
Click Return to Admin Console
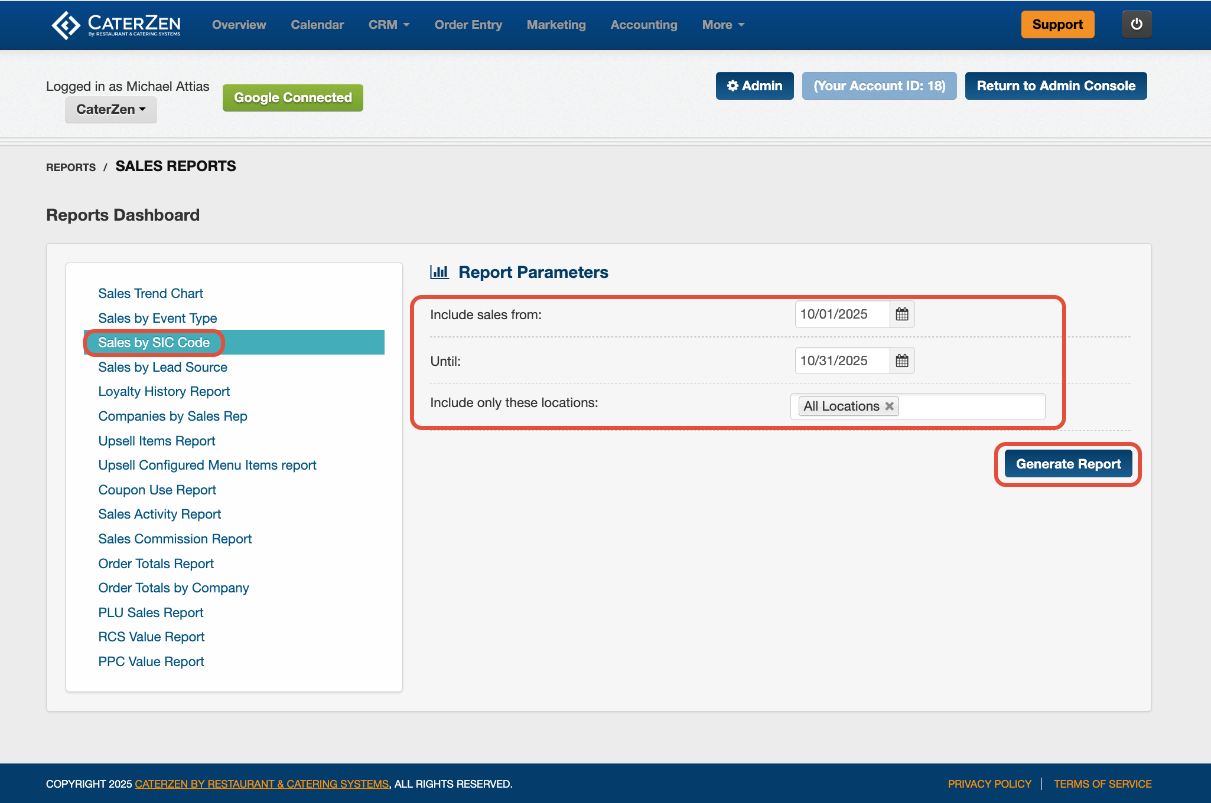point(1056,86)
